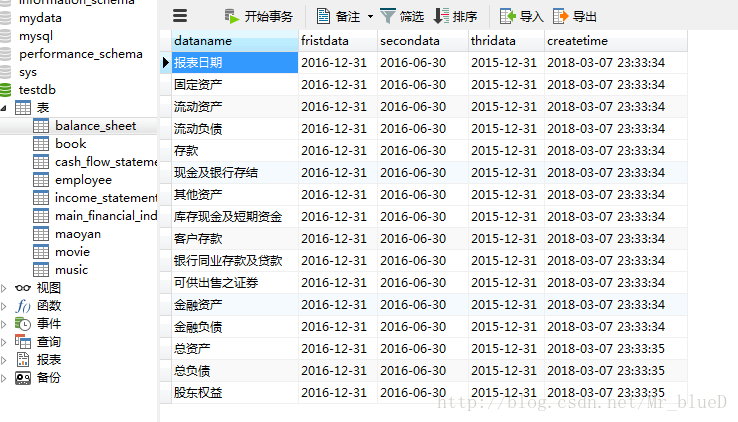Expand the 视图 views tree node
Screen dimensions: 738x422
[x=4, y=288]
